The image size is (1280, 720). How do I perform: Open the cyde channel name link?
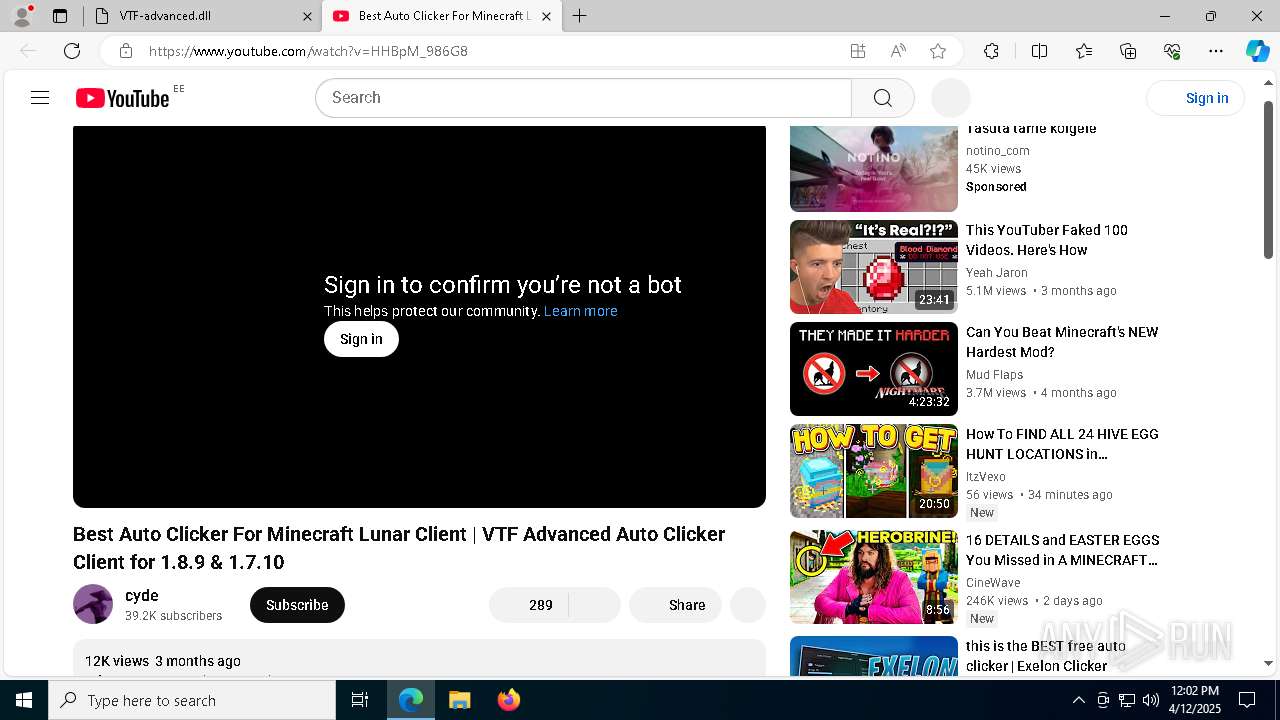tap(142, 596)
